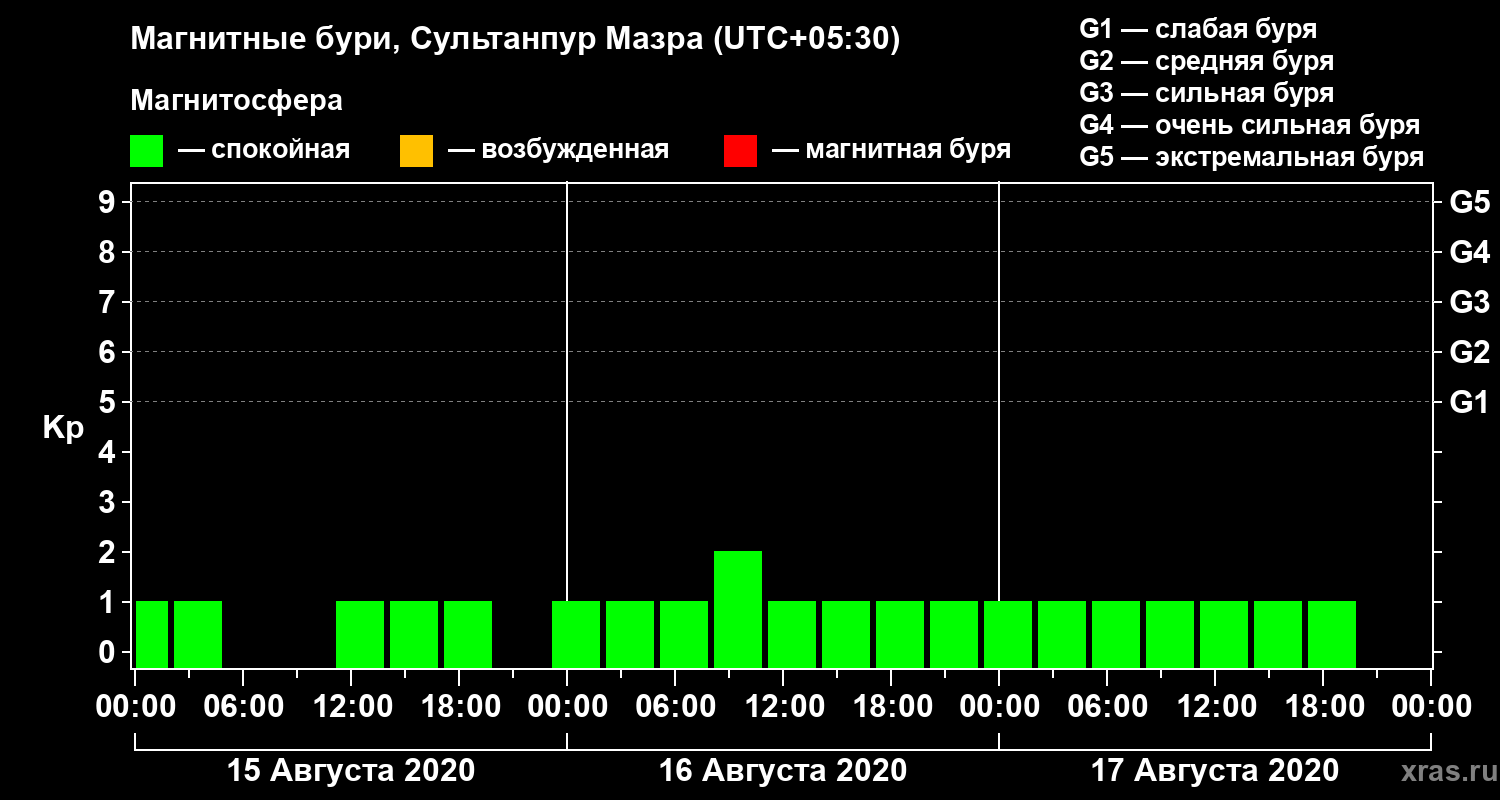The height and width of the screenshot is (800, 1500).
Task: Click the 'G2' label on right axis
Action: 1470,352
